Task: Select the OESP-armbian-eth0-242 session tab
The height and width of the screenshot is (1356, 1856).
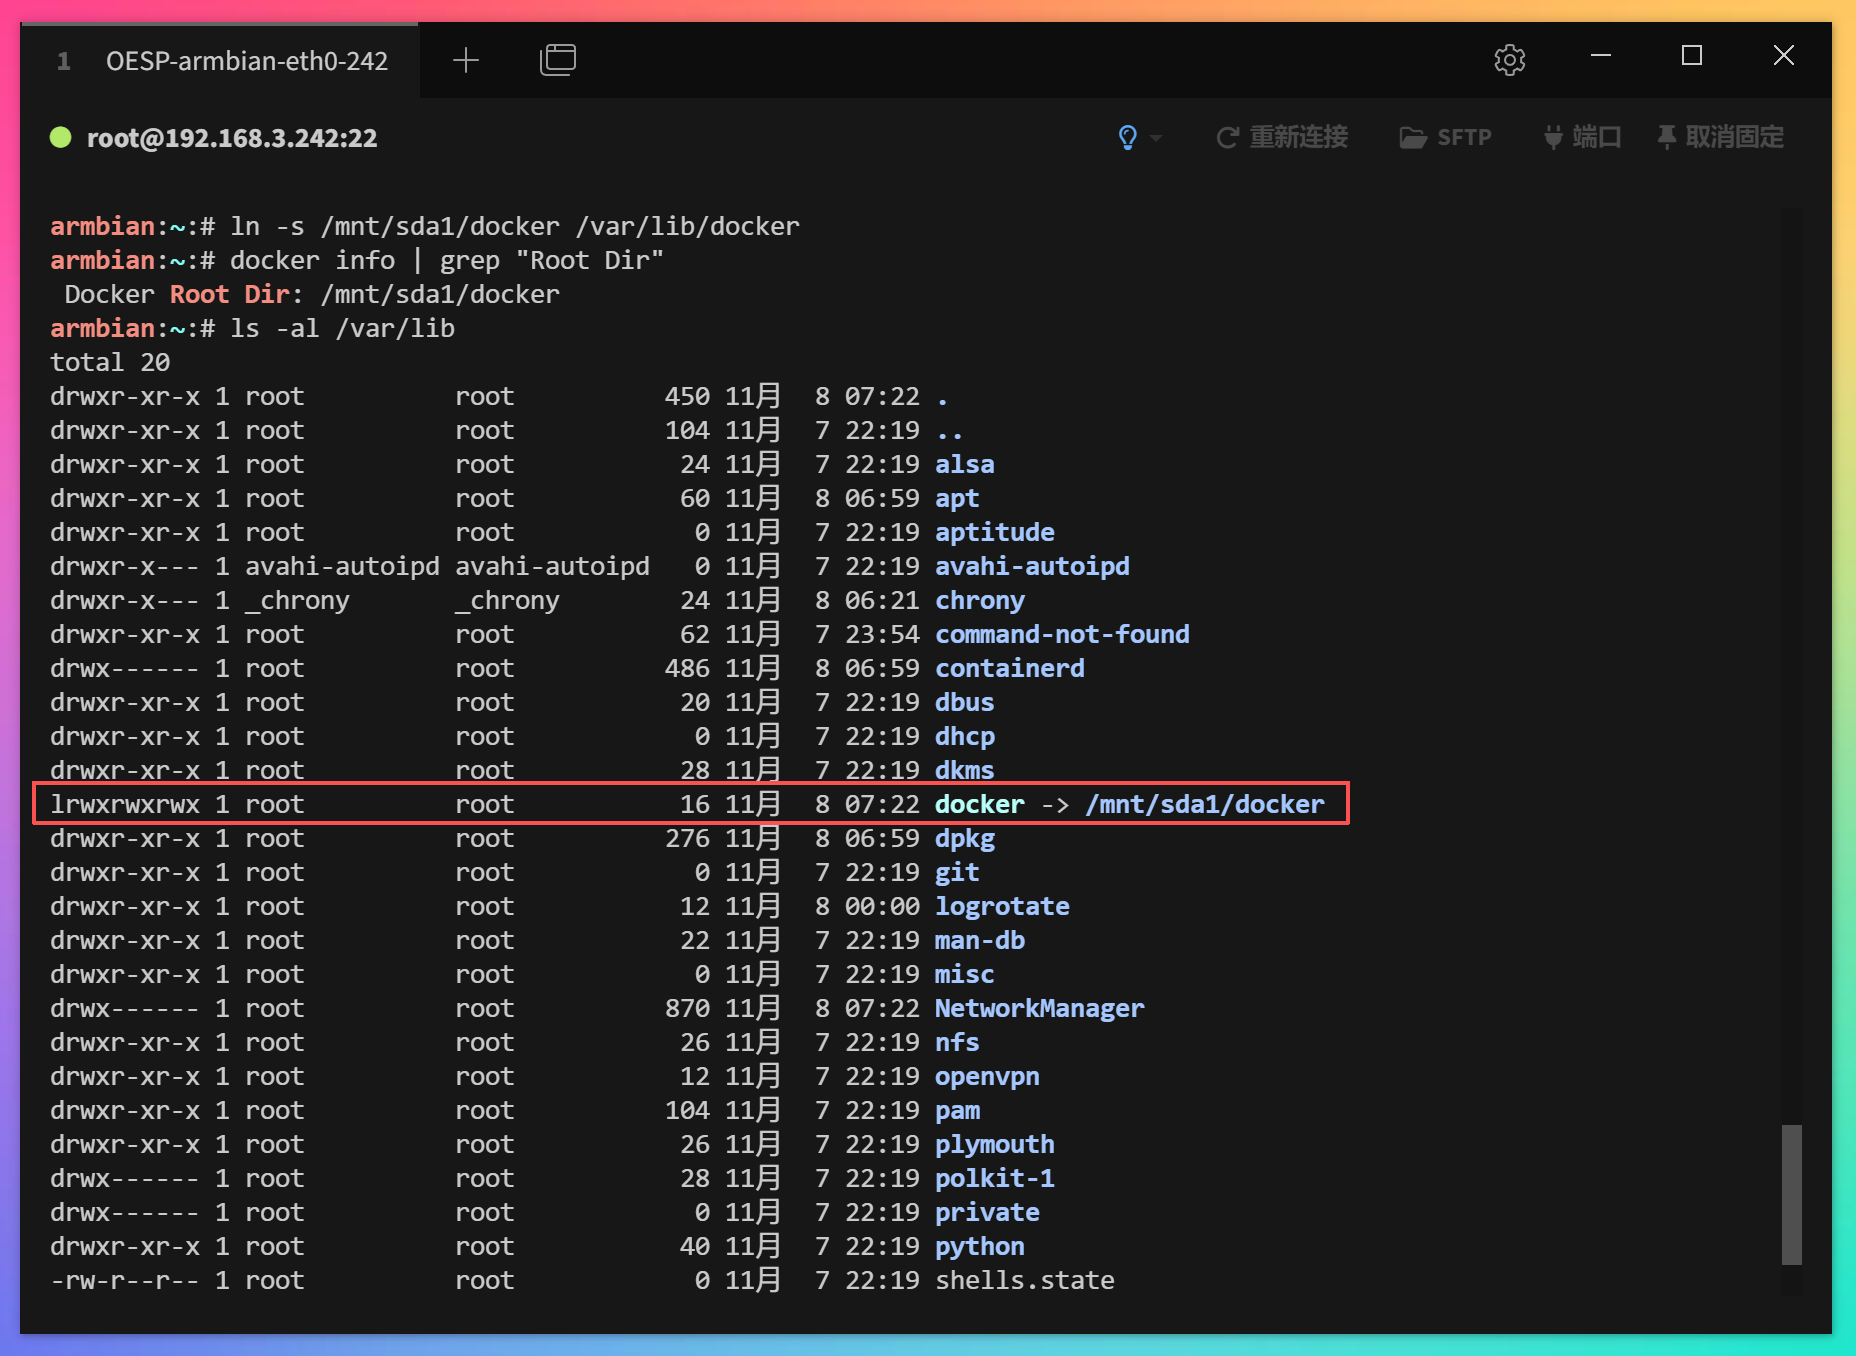Action: (246, 61)
